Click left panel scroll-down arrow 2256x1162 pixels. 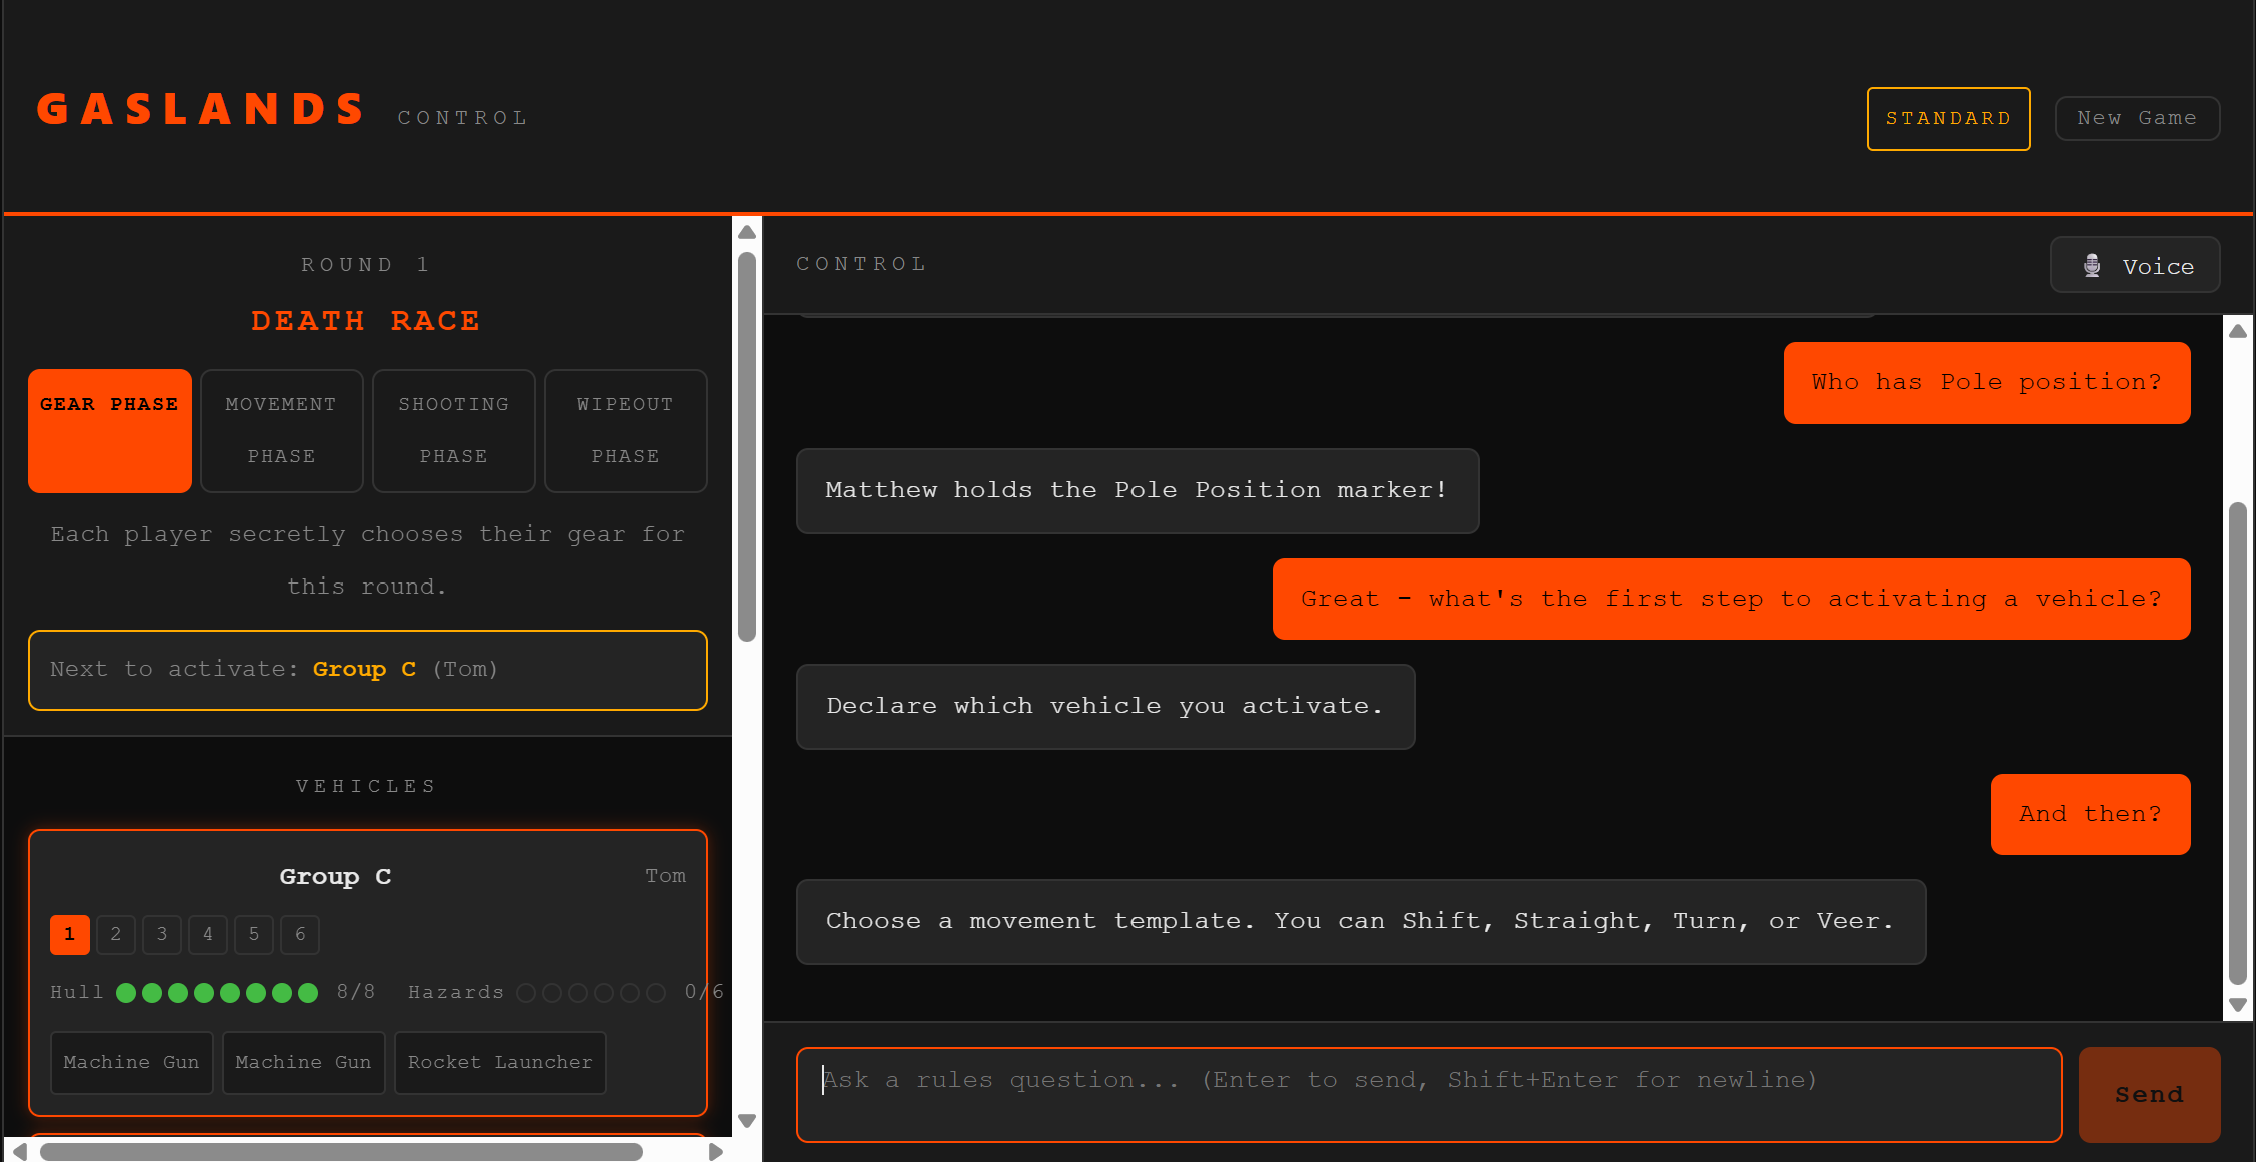point(747,1121)
